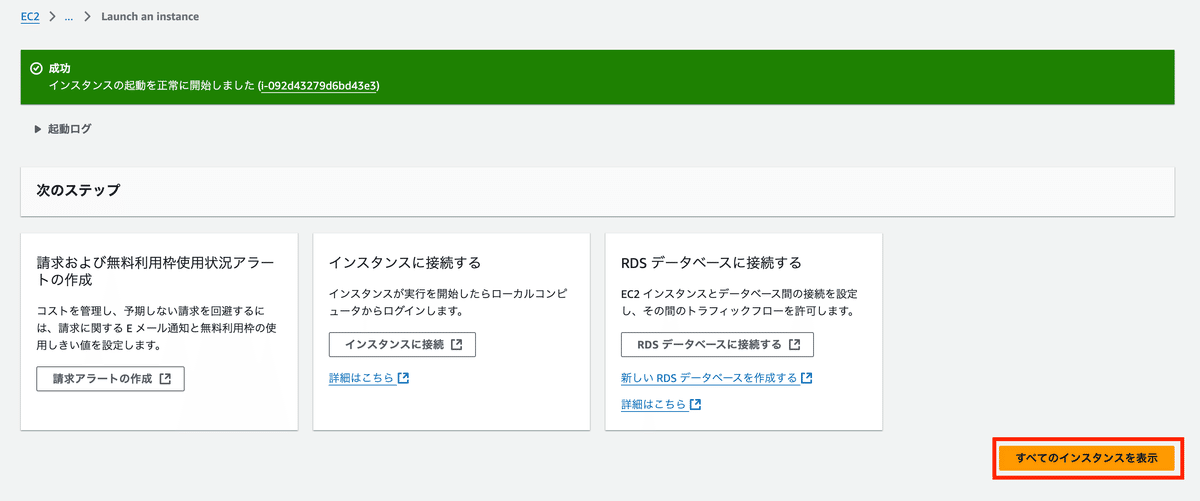Click external-link icon beside 詳細はこちら under インスタンスに接続する

click(403, 378)
